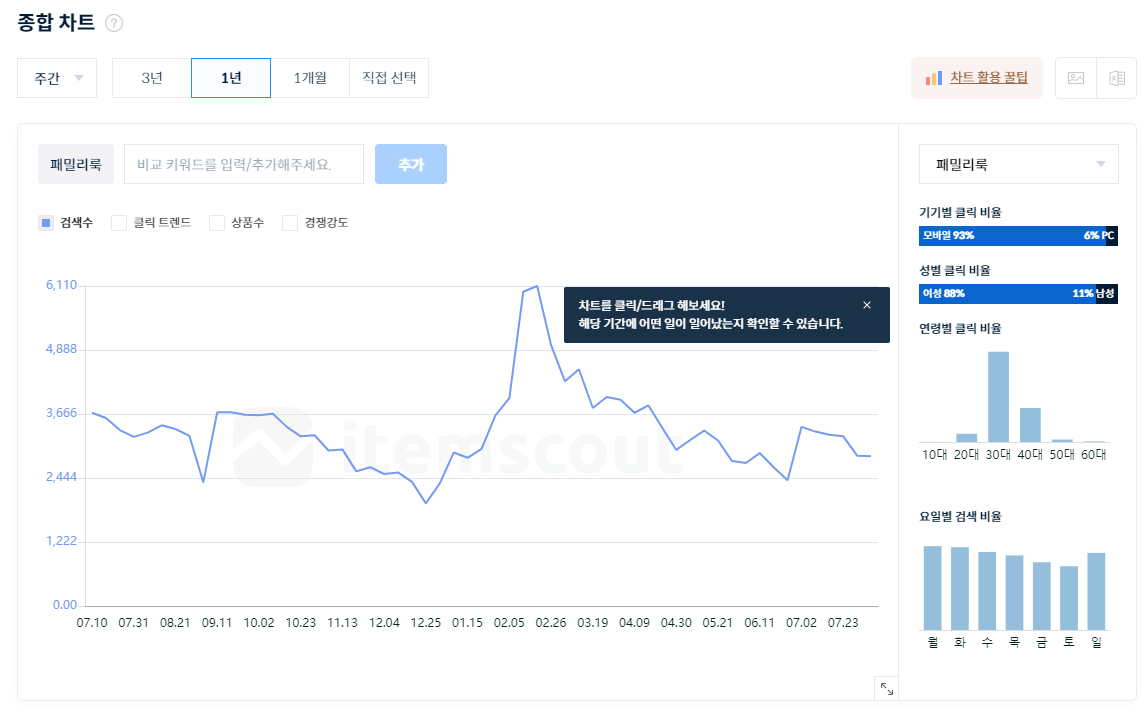
Task: Click the comparison keyword input field
Action: point(244,165)
